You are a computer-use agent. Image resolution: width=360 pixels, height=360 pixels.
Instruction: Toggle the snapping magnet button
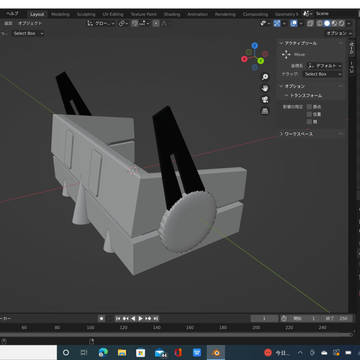(x=135, y=23)
